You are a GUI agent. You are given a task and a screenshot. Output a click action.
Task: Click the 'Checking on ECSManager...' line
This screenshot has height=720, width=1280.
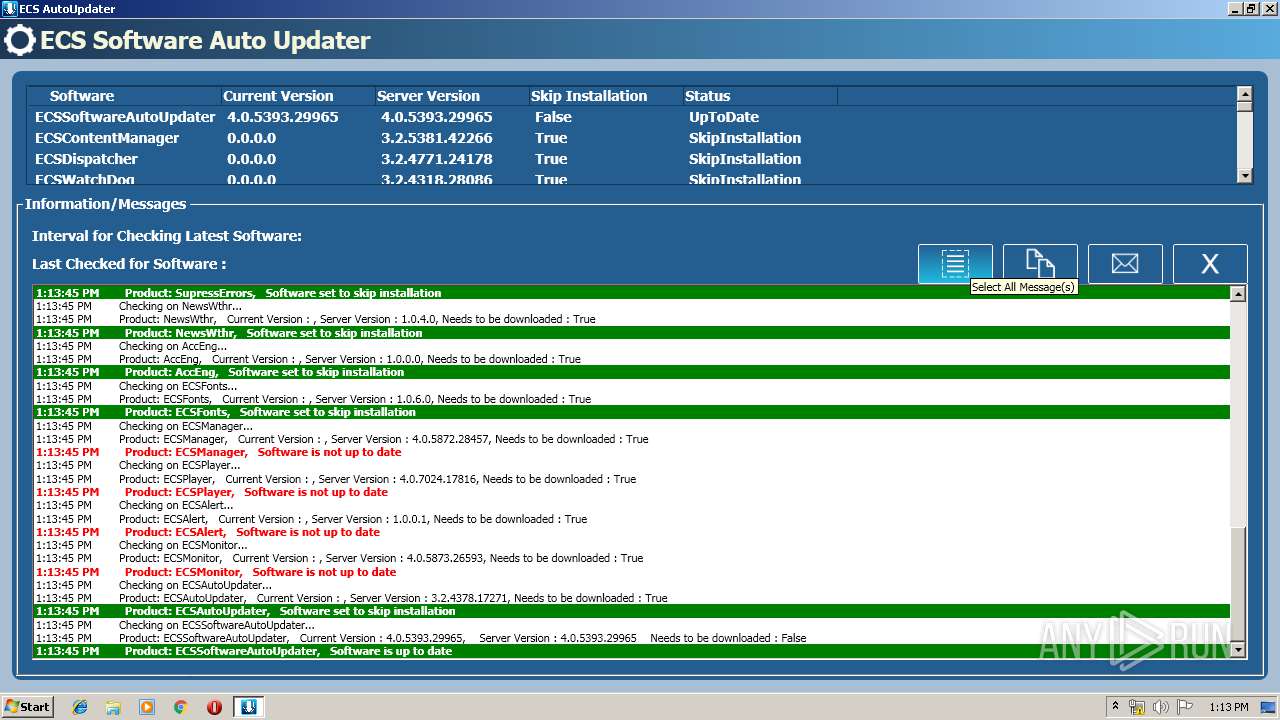[632, 426]
